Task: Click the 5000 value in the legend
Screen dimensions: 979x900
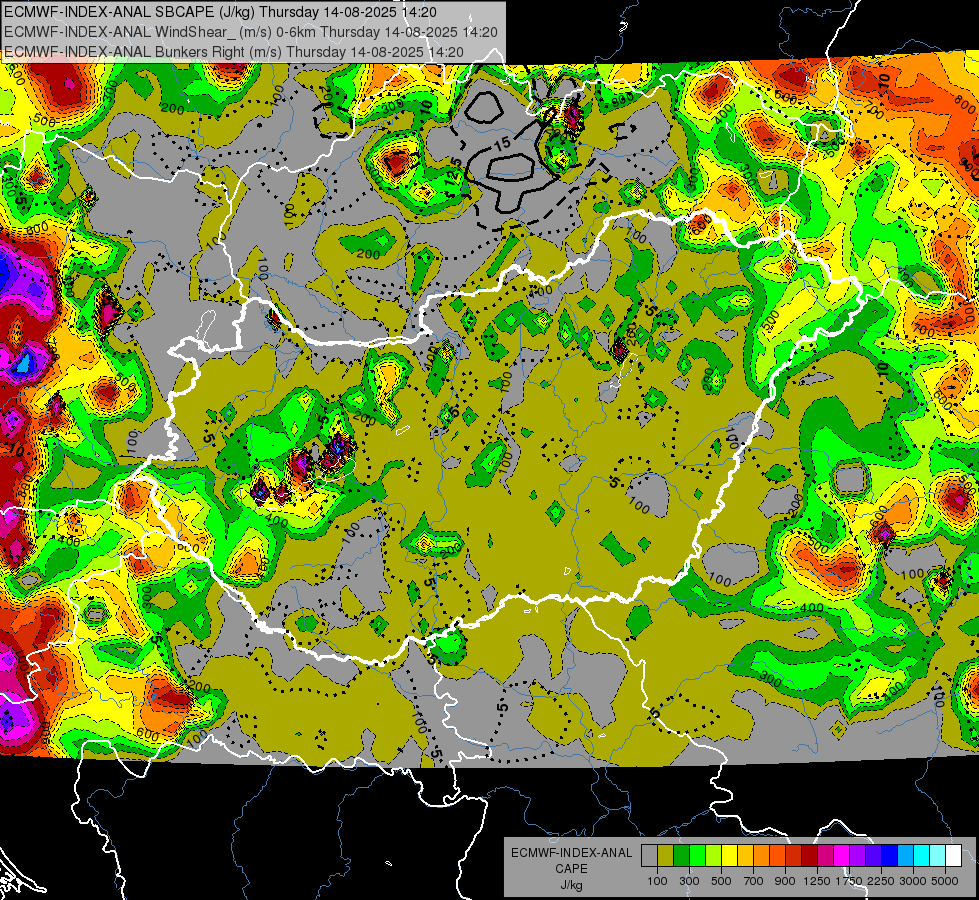Action: (x=945, y=881)
